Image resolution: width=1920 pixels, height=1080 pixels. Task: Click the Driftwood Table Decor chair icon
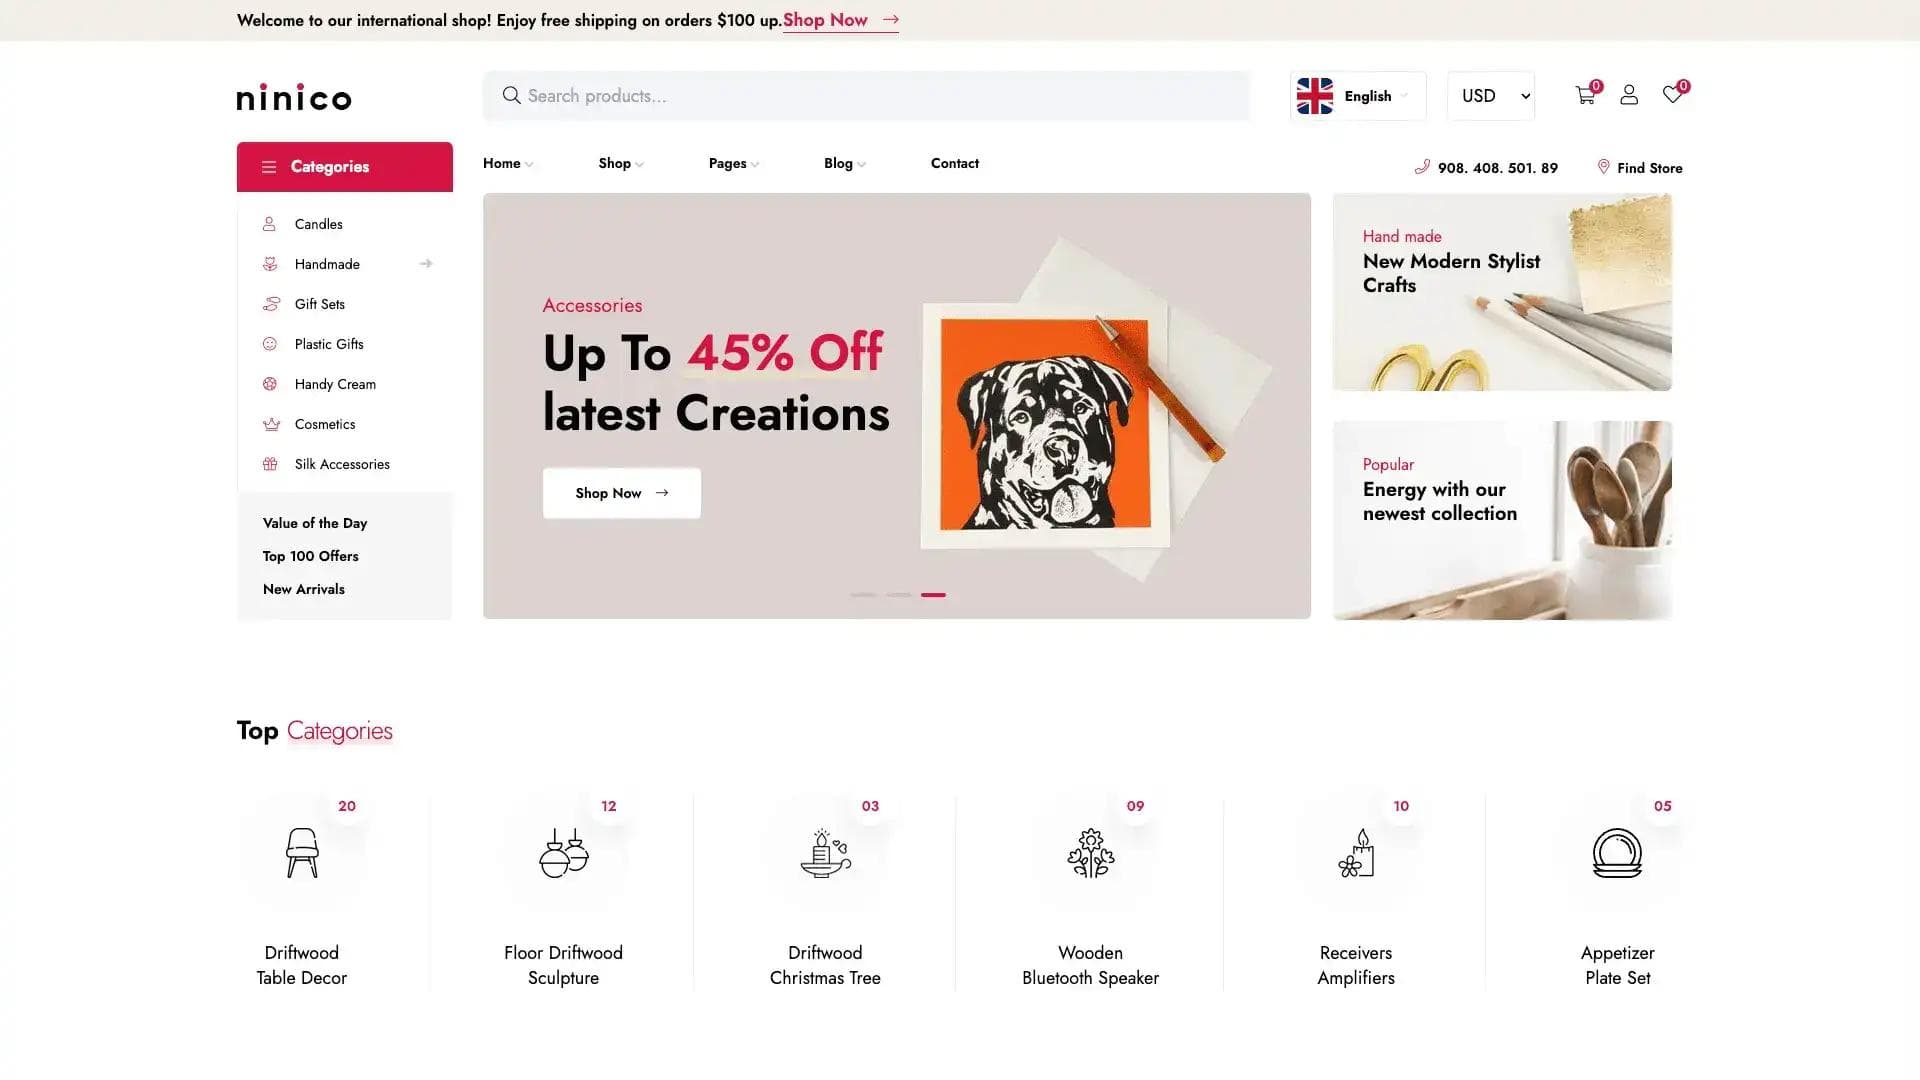click(301, 853)
